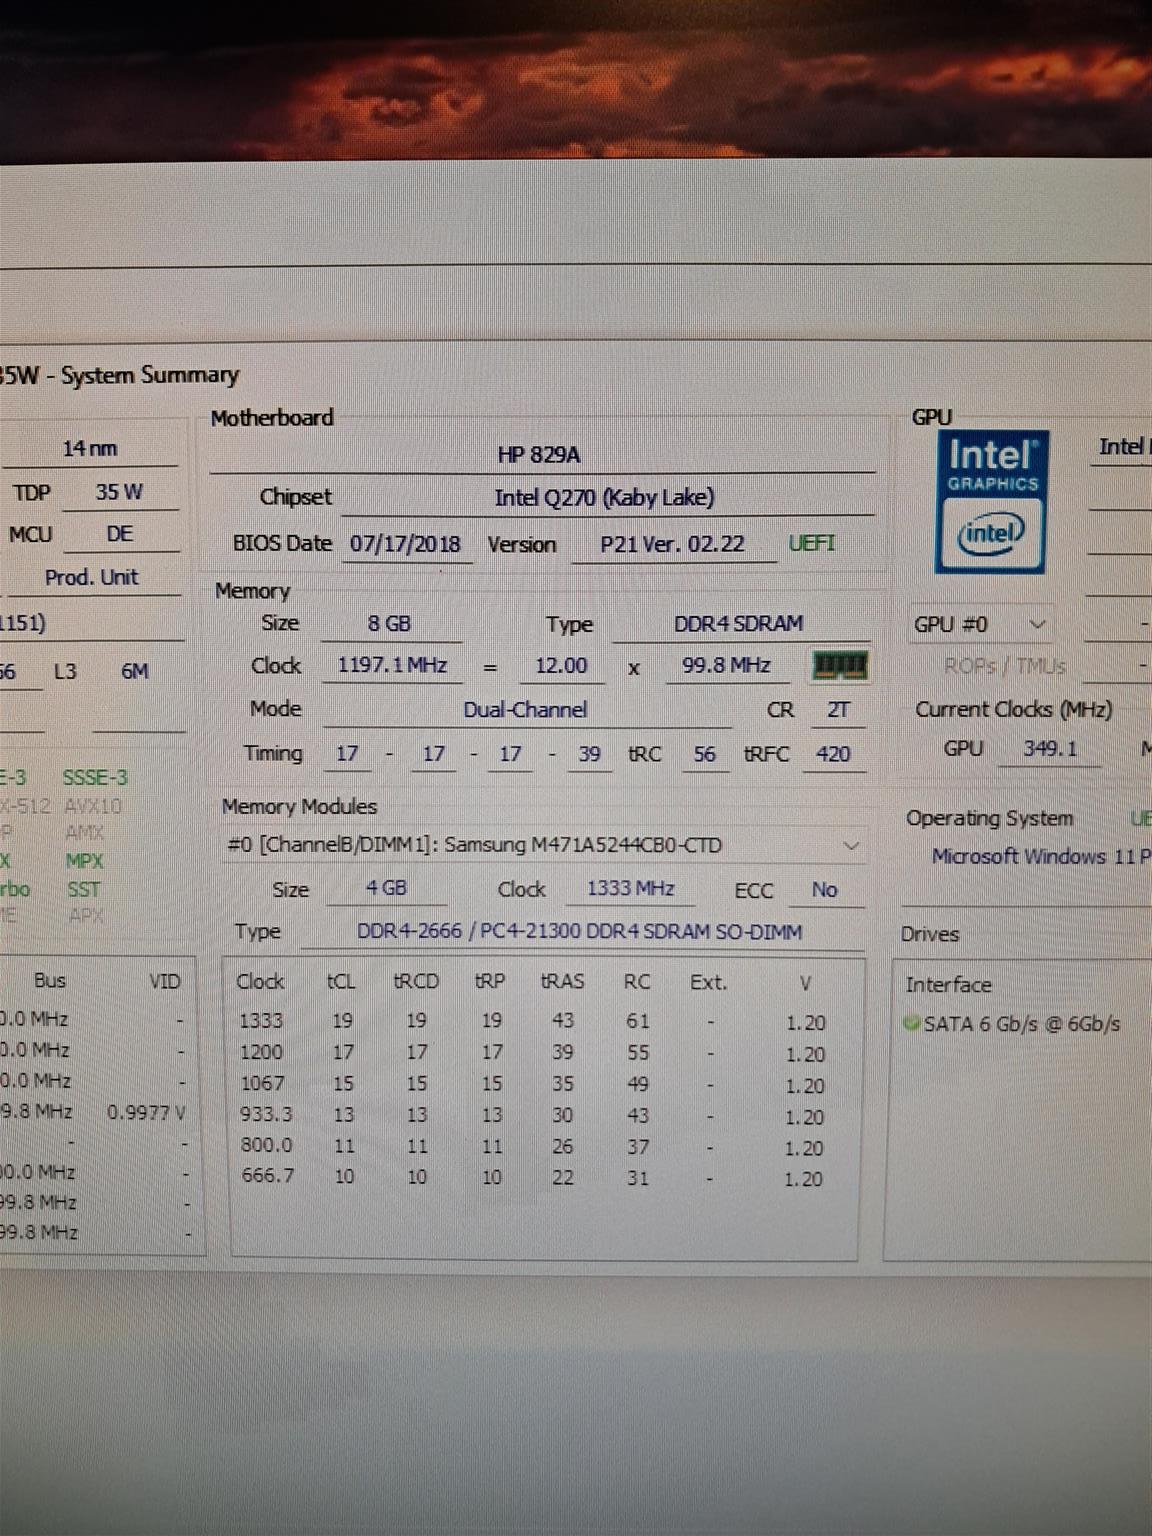
Task: Click the Intel Graphics logo
Action: coord(990,502)
